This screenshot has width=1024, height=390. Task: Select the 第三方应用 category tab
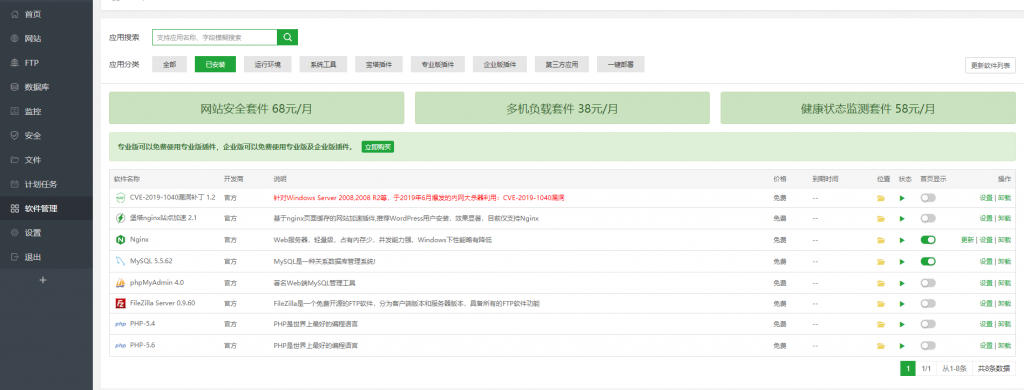coord(562,65)
